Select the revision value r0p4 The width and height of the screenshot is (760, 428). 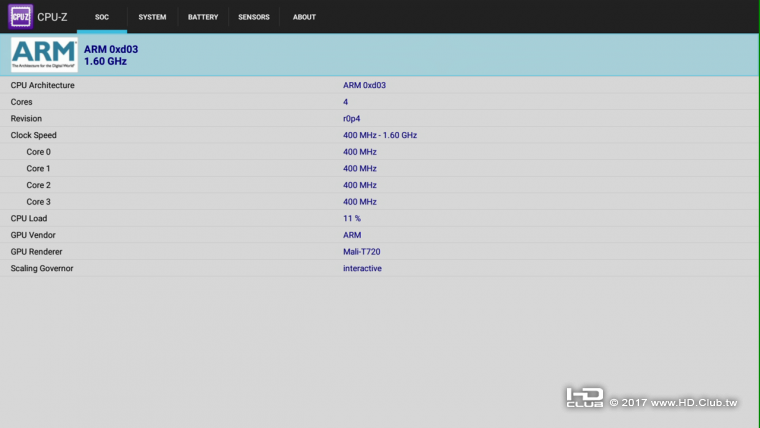click(351, 119)
